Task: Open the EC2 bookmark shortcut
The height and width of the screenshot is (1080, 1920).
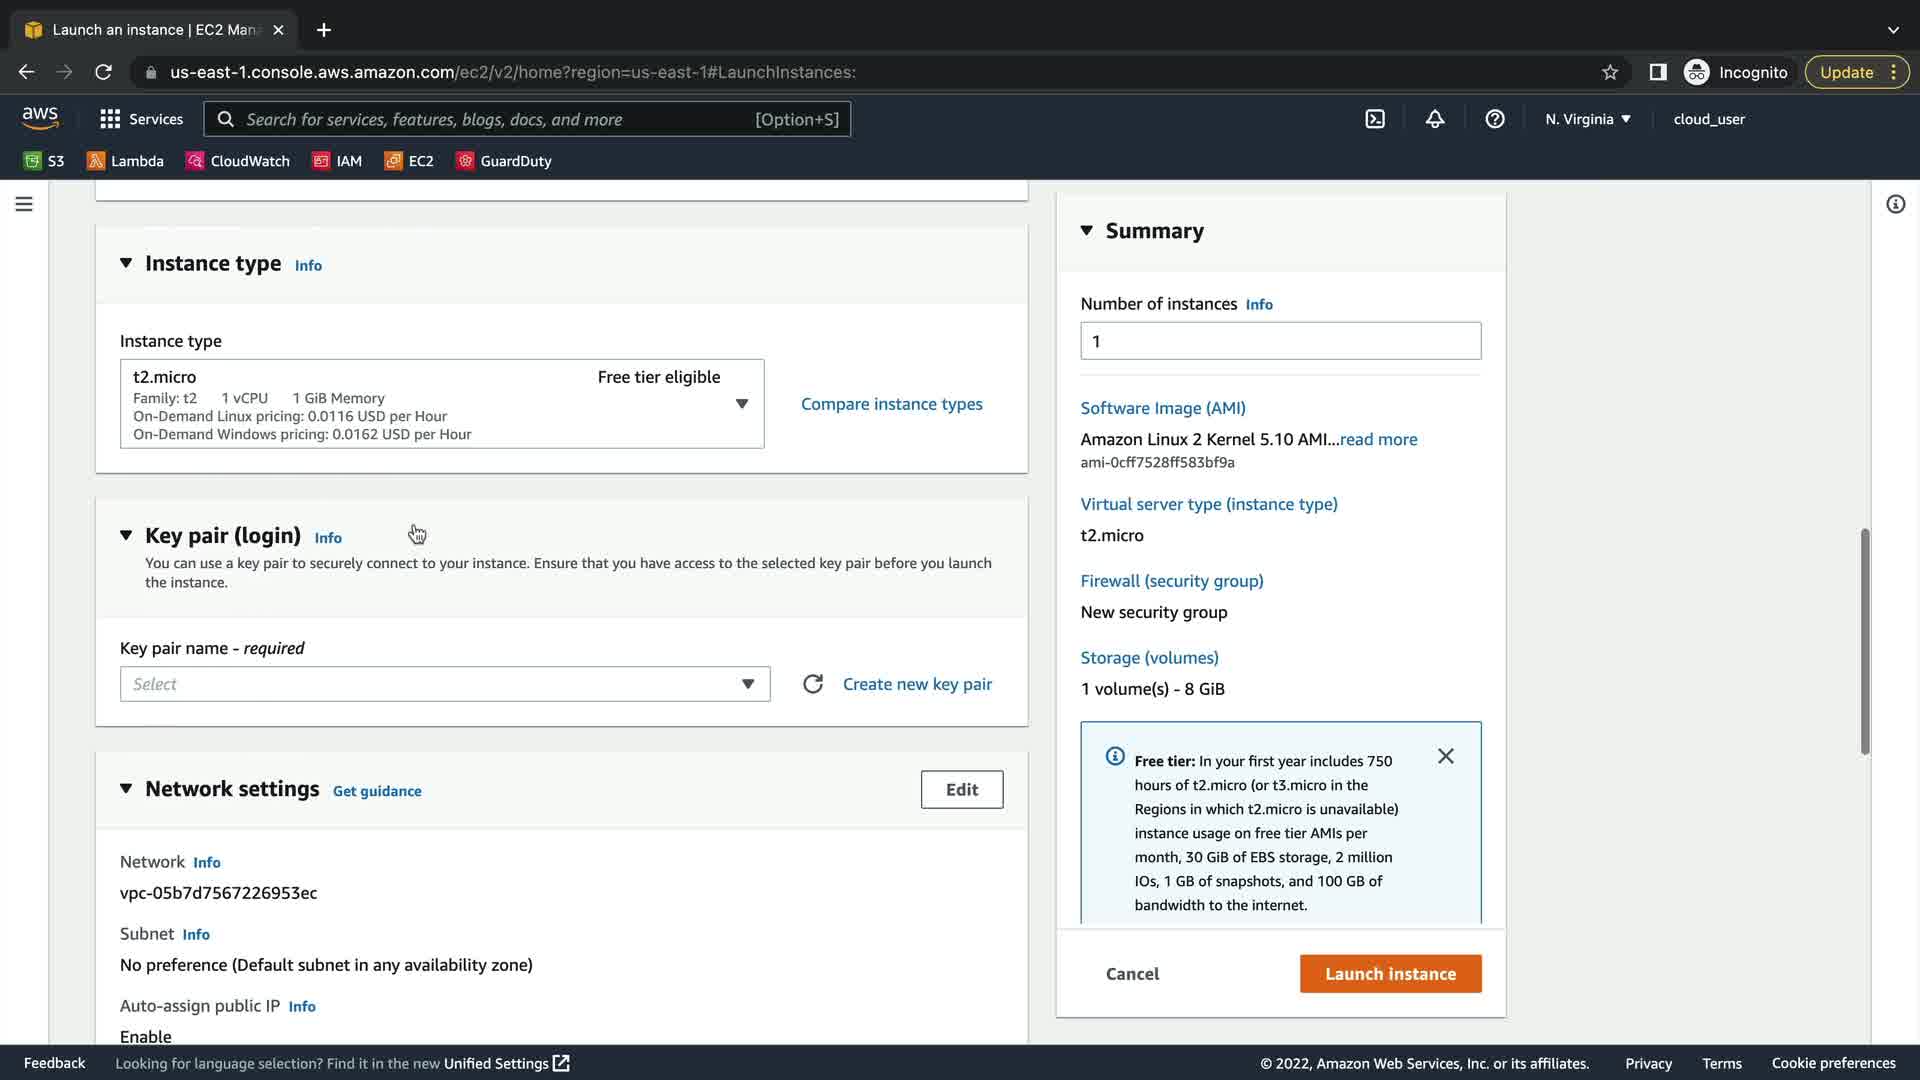Action: [409, 161]
